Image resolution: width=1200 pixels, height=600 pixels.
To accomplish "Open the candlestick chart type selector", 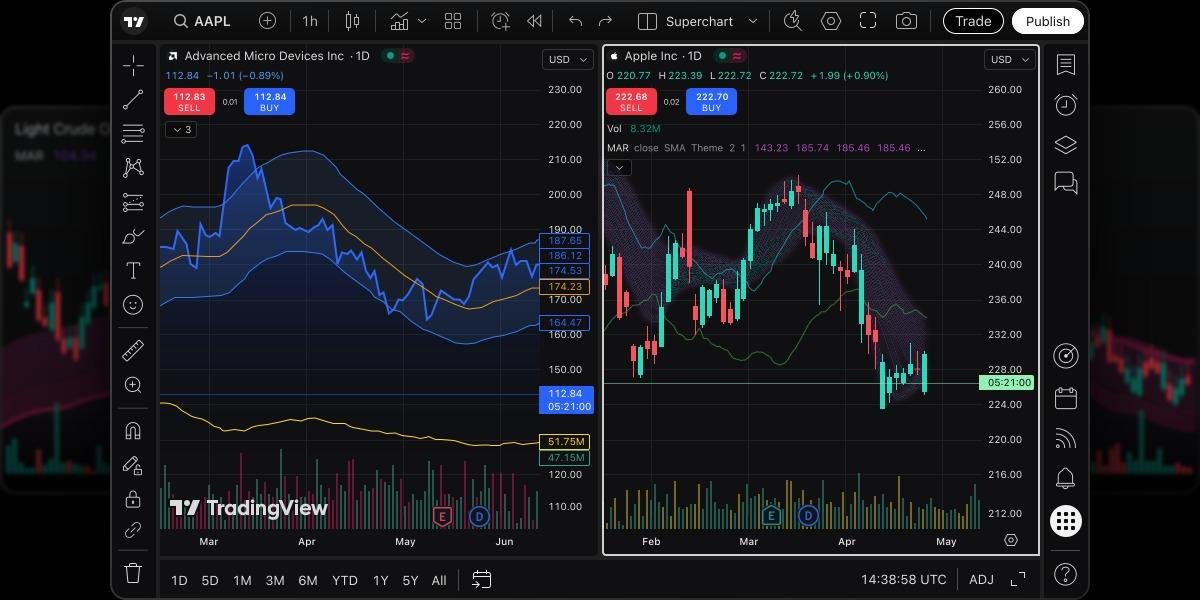I will [x=351, y=21].
